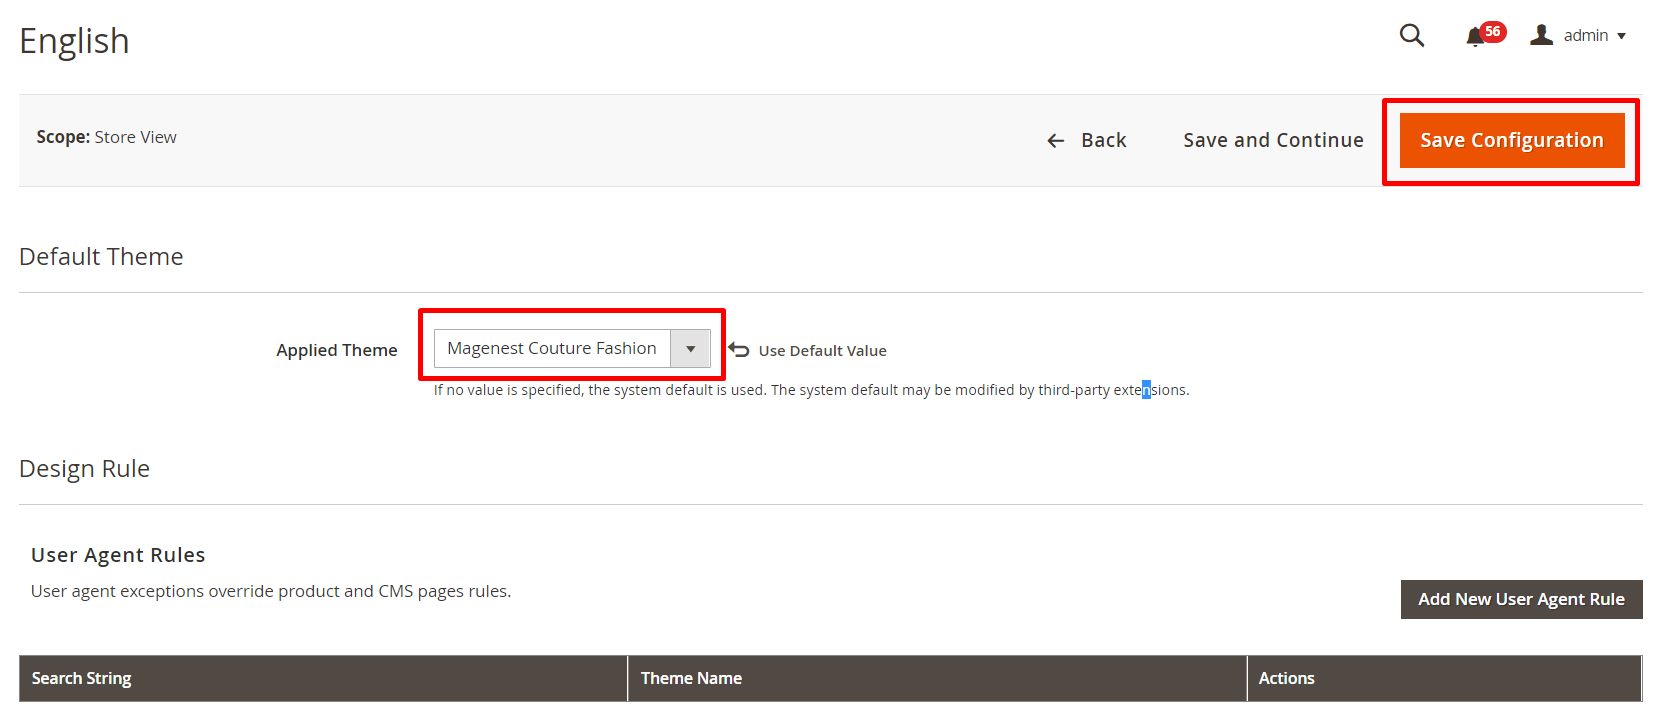Click the Default Theme section heading

101,257
